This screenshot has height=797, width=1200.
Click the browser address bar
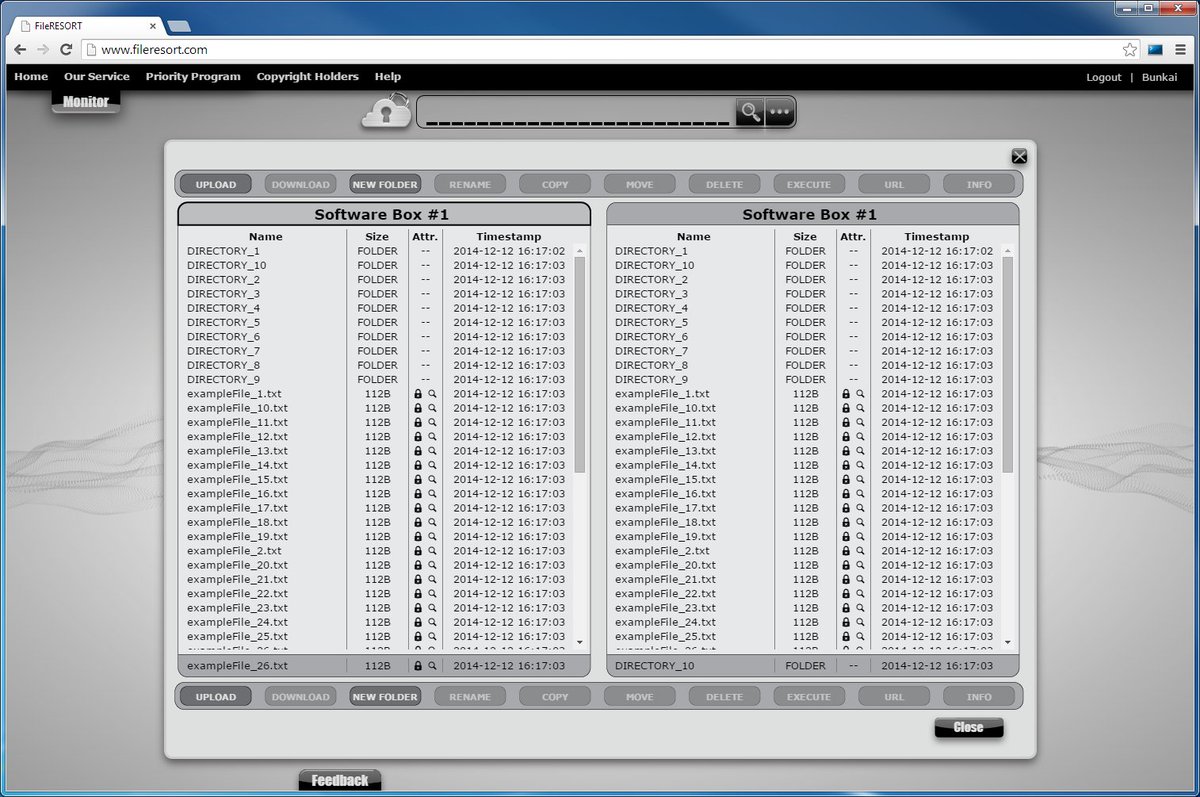click(600, 49)
